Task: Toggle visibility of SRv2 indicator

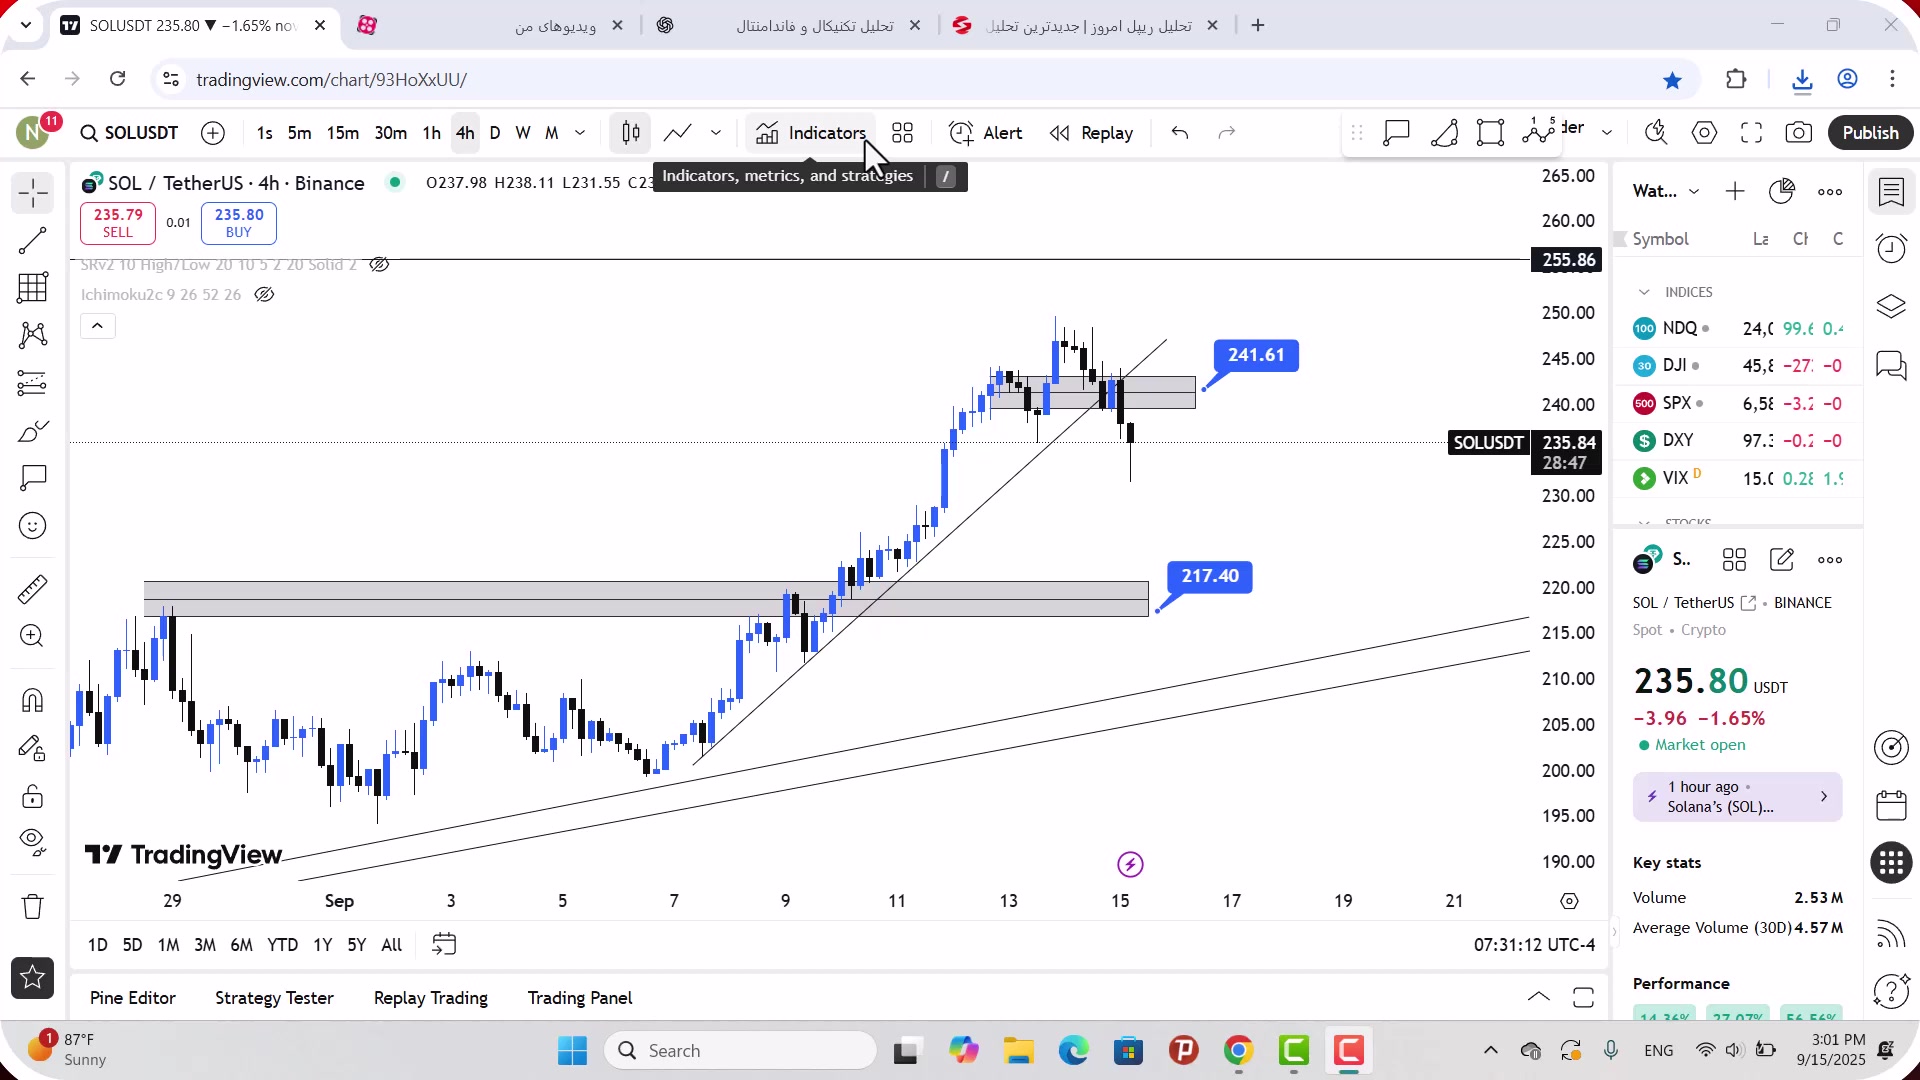Action: click(x=379, y=265)
